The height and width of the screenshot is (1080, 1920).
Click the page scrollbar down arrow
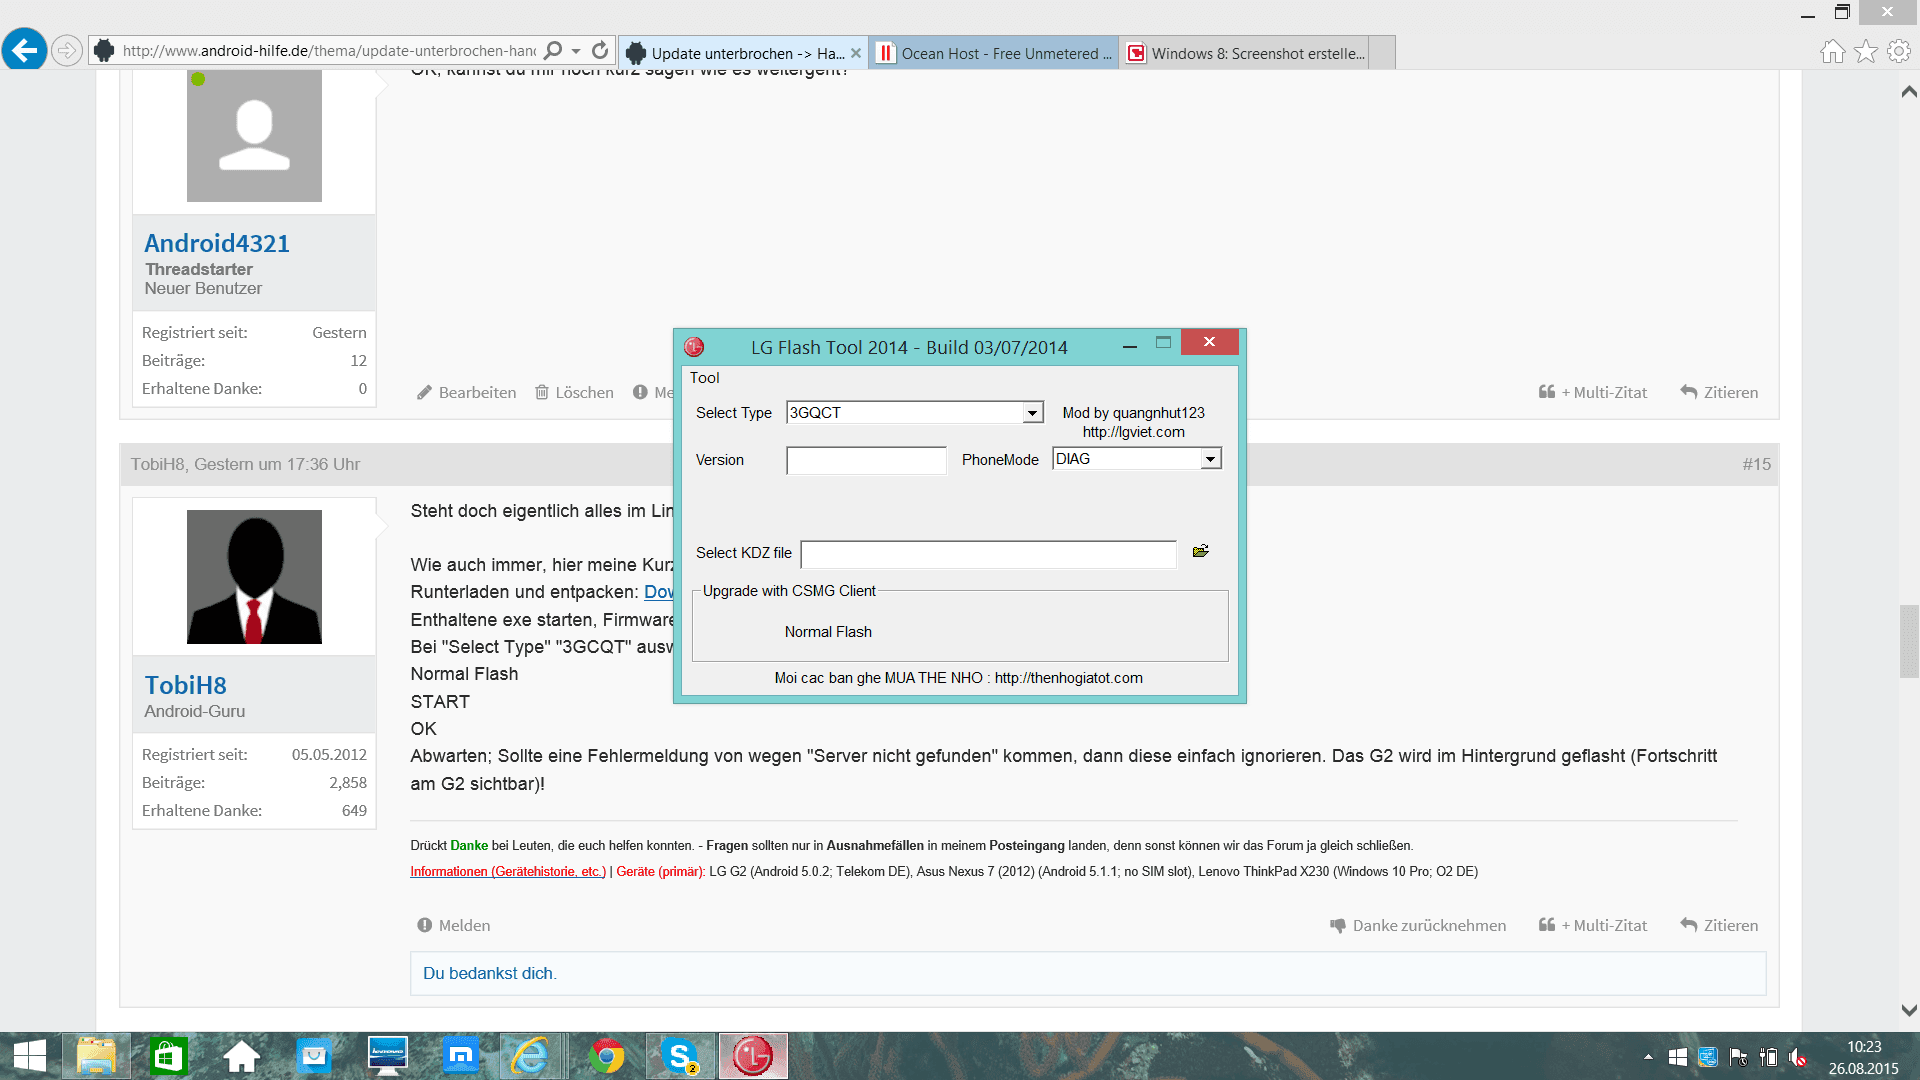click(1909, 1011)
